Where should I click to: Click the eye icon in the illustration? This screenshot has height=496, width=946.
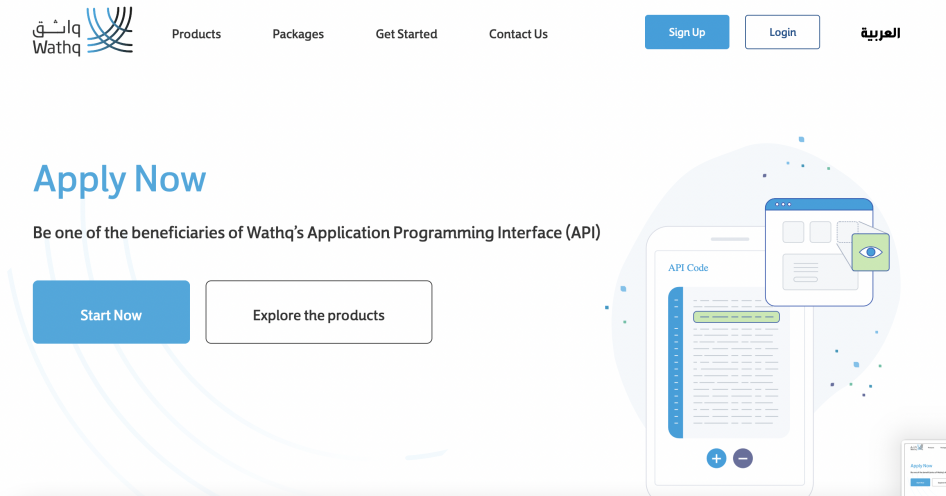[x=871, y=252]
